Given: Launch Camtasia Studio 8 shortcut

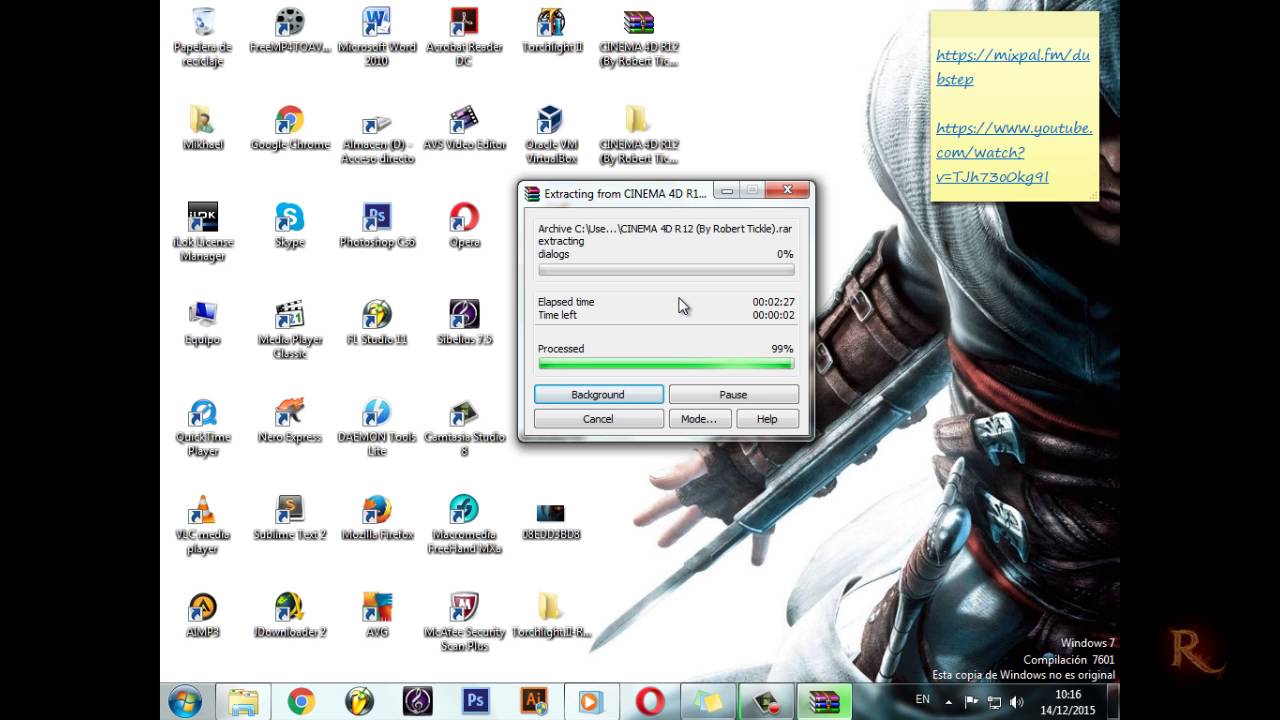Looking at the screenshot, I should point(464,427).
